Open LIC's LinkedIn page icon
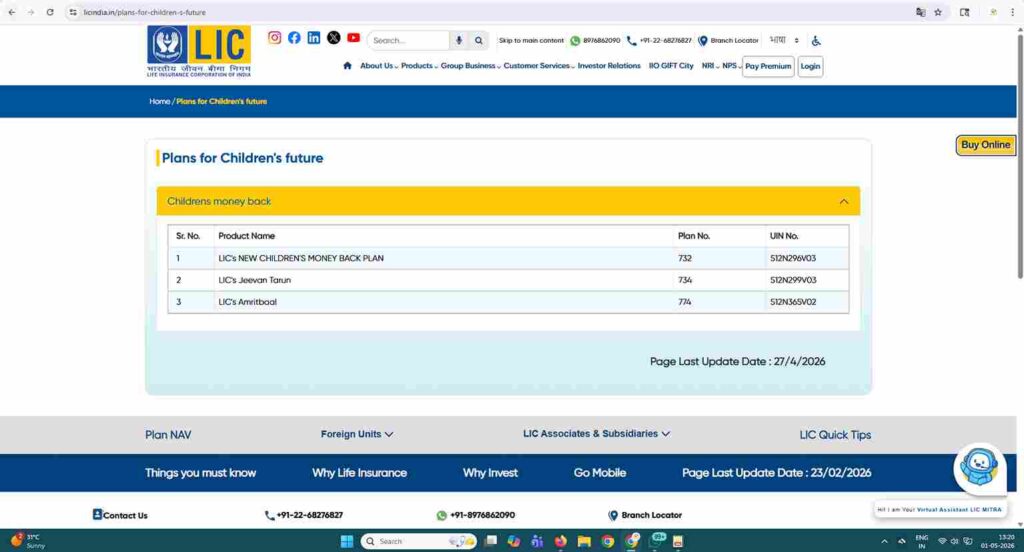Image resolution: width=1024 pixels, height=552 pixels. pos(313,38)
